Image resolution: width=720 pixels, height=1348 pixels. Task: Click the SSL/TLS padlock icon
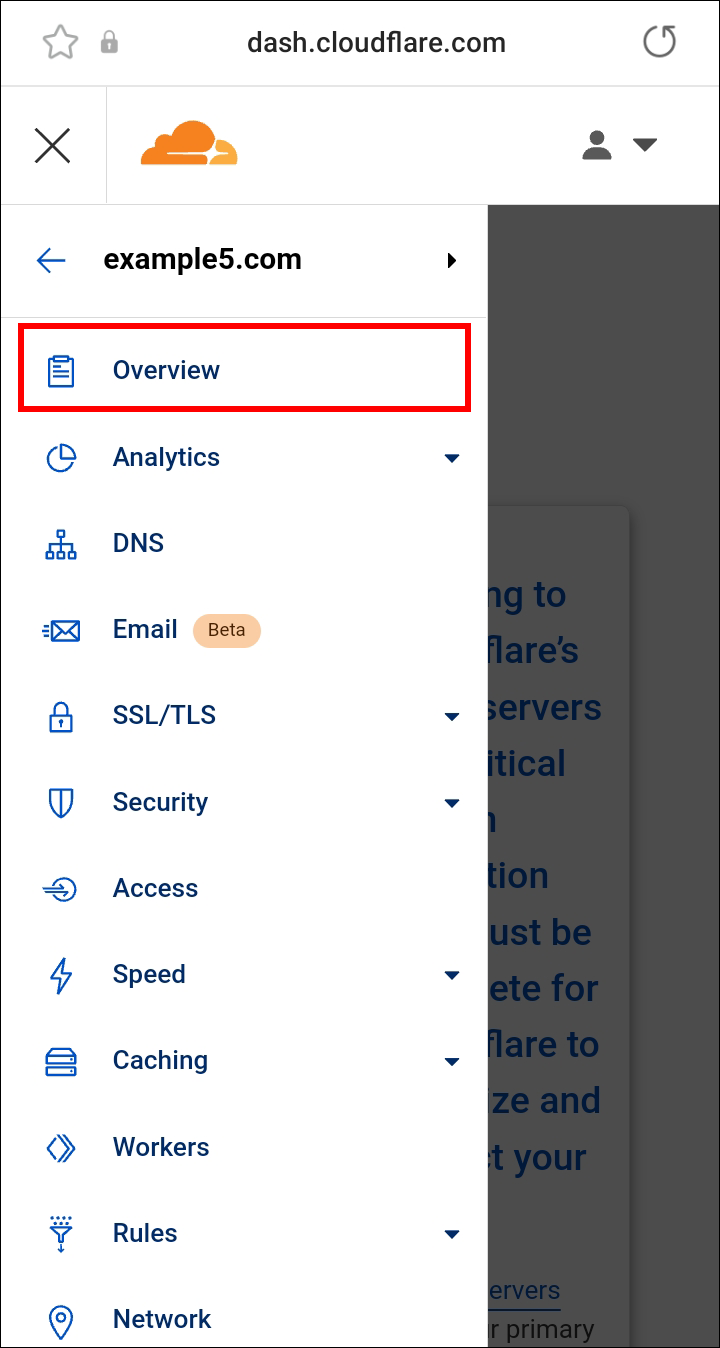pos(61,716)
